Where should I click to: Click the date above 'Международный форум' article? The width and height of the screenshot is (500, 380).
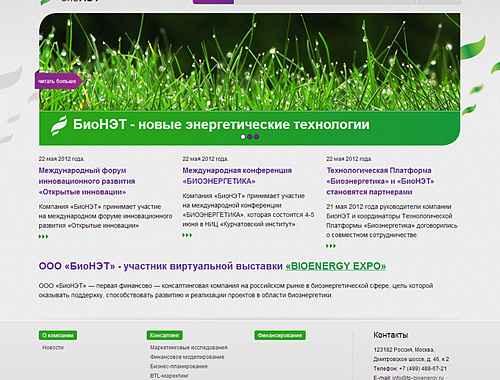pos(61,159)
